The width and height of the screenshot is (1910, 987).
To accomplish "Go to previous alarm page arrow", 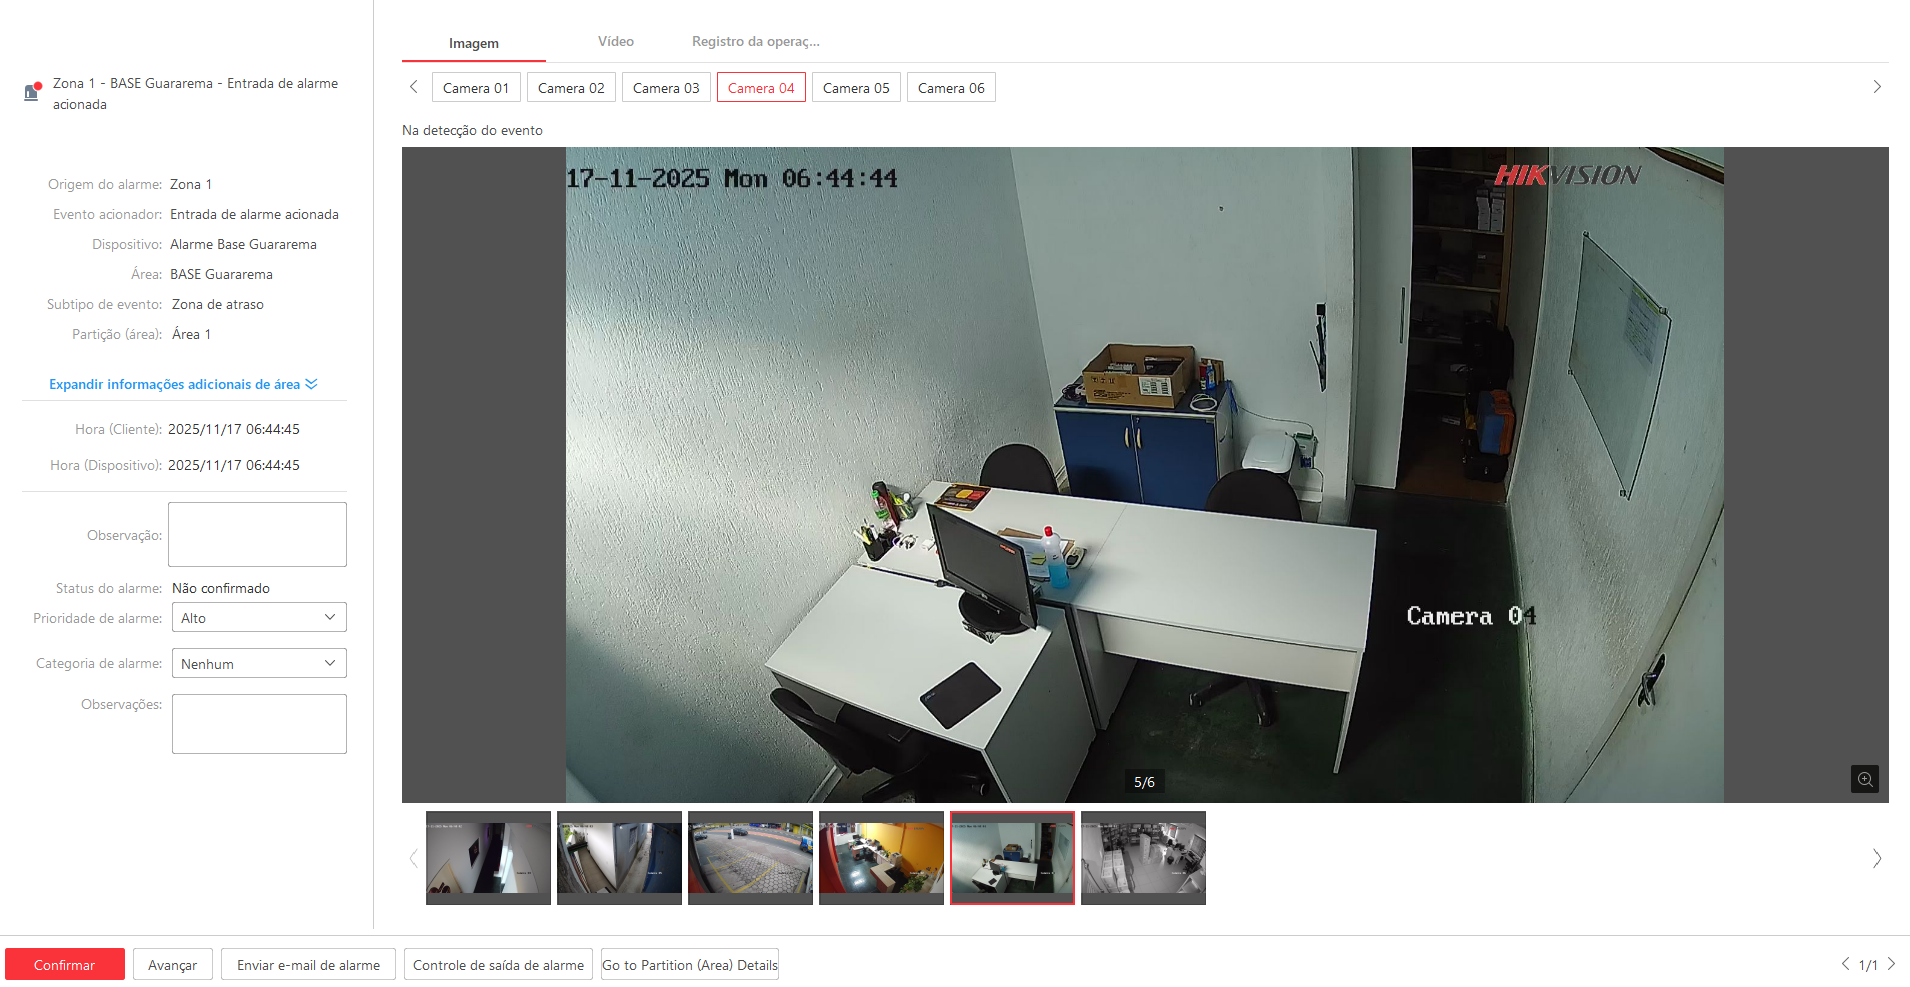I will tap(1845, 964).
